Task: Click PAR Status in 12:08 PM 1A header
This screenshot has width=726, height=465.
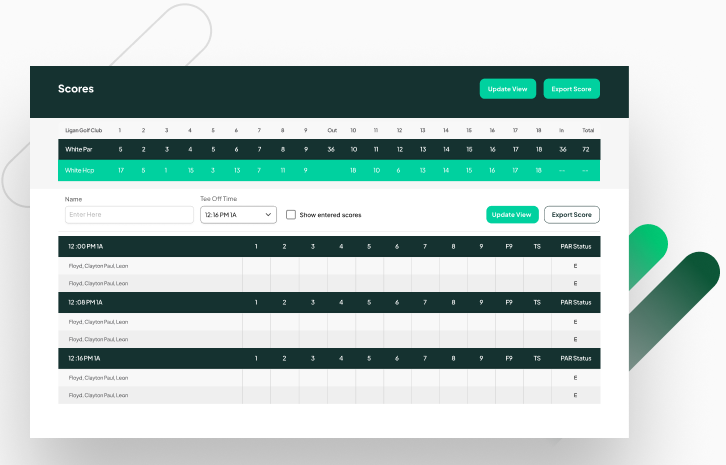Action: coord(576,302)
